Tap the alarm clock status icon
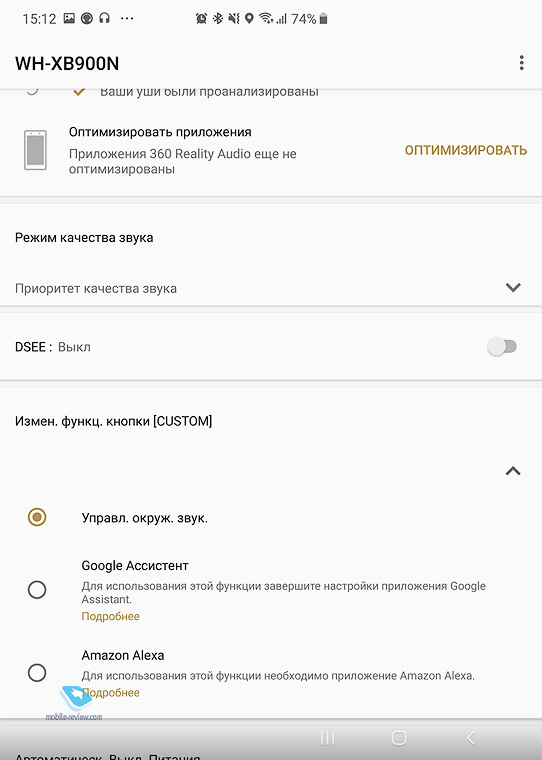Viewport: 542px width, 760px height. click(201, 18)
